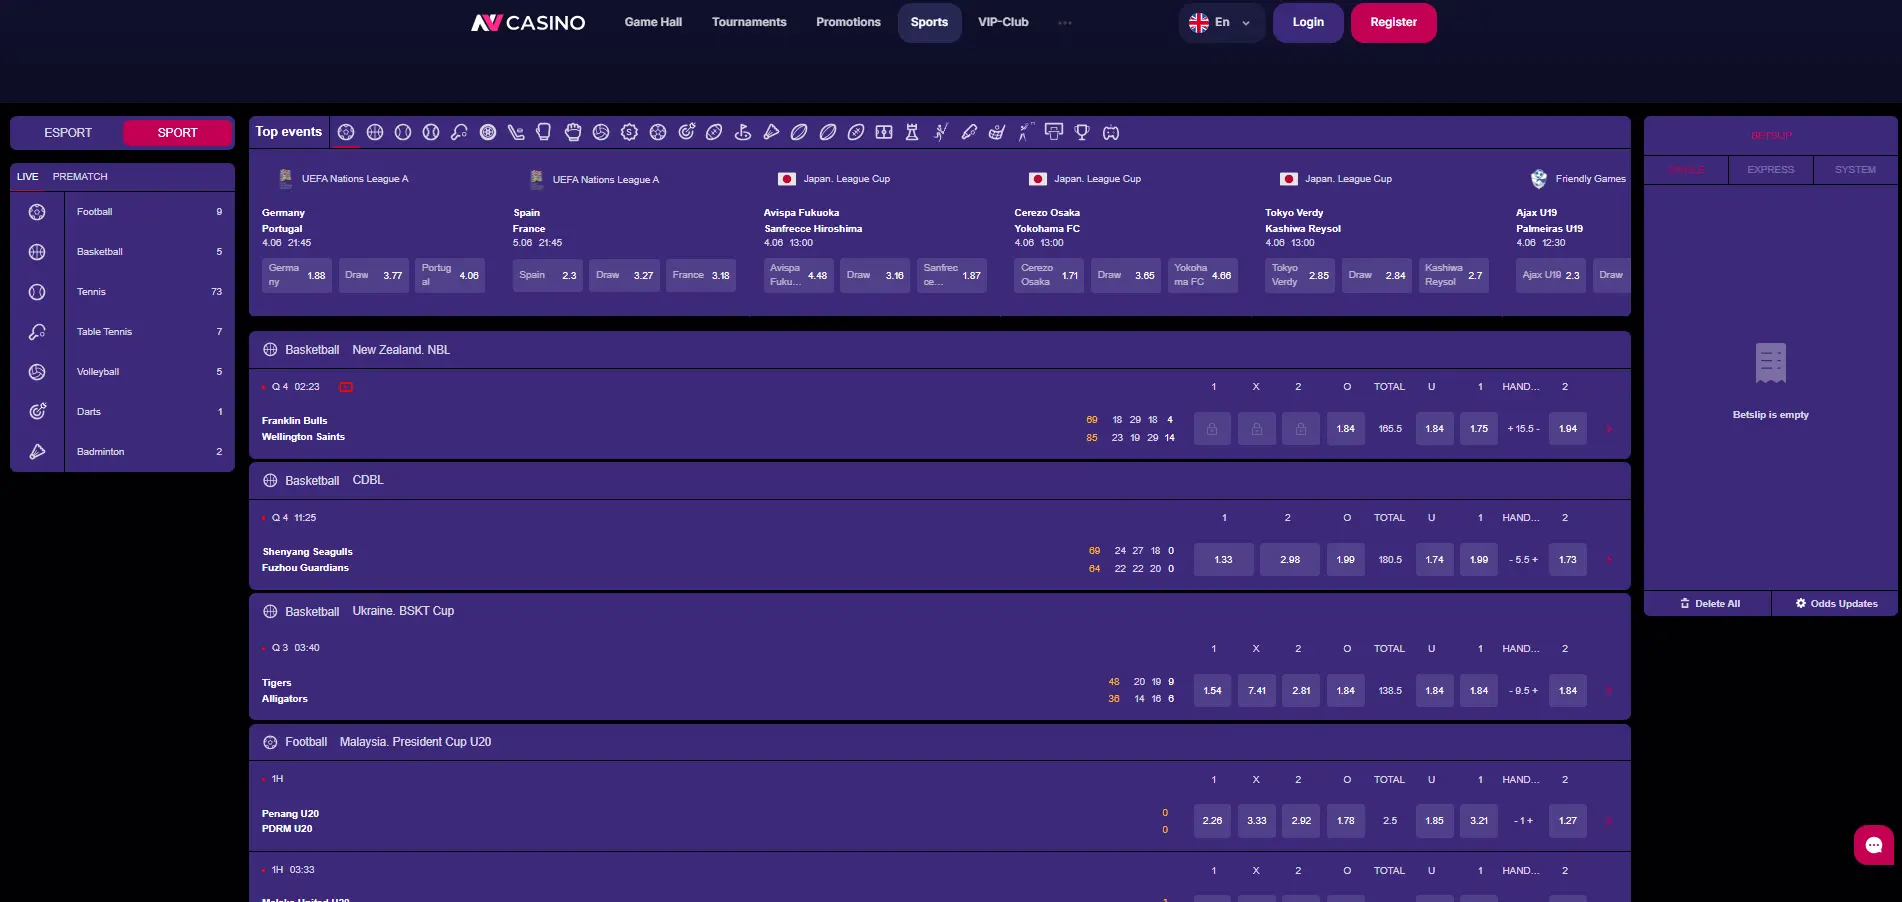Image resolution: width=1902 pixels, height=902 pixels.
Task: Select the Darts target icon in the filter bar
Action: coord(685,132)
